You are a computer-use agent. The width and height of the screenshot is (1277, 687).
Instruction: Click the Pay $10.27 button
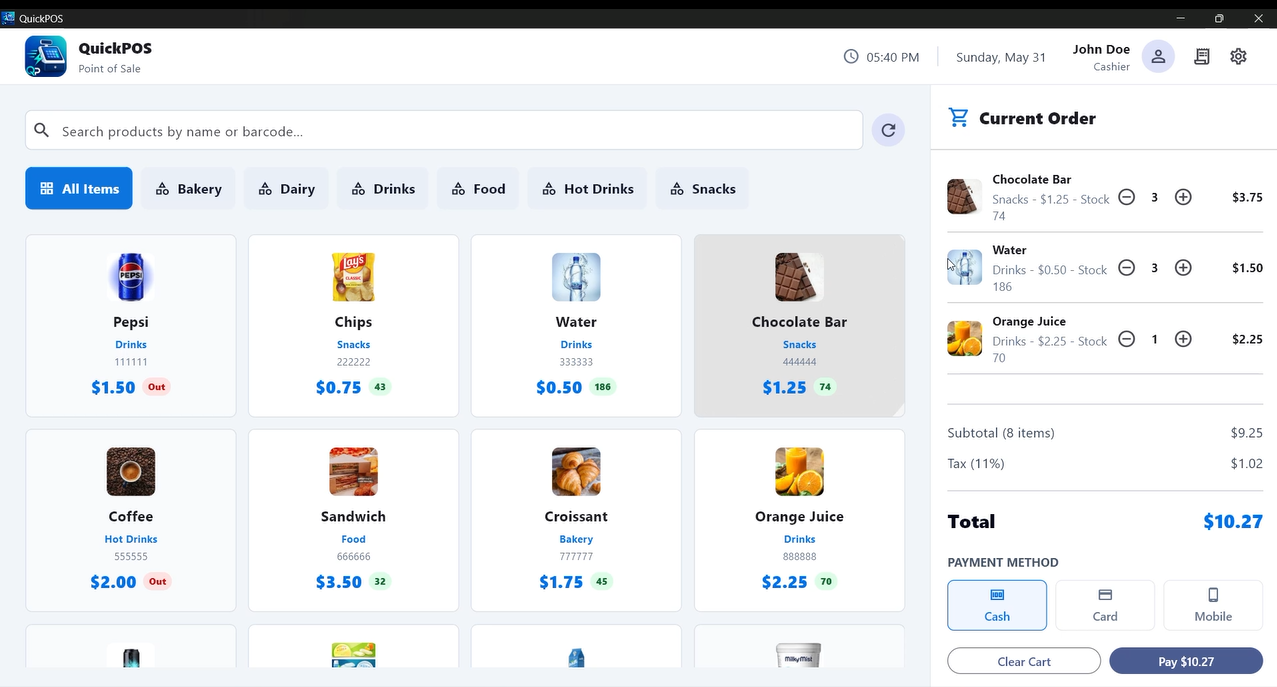pyautogui.click(x=1186, y=661)
